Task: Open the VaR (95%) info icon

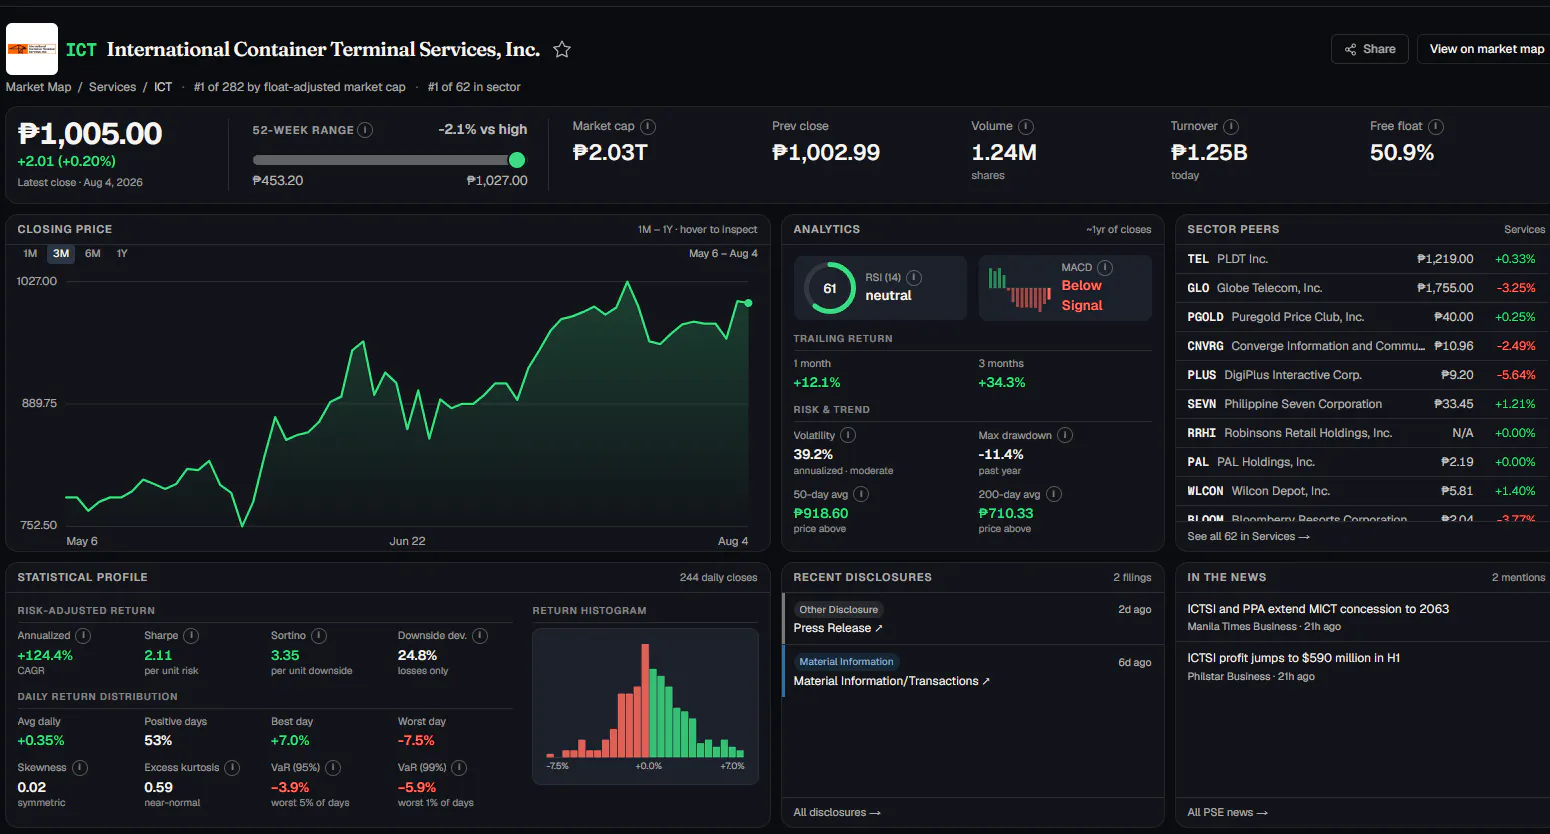Action: pyautogui.click(x=333, y=767)
